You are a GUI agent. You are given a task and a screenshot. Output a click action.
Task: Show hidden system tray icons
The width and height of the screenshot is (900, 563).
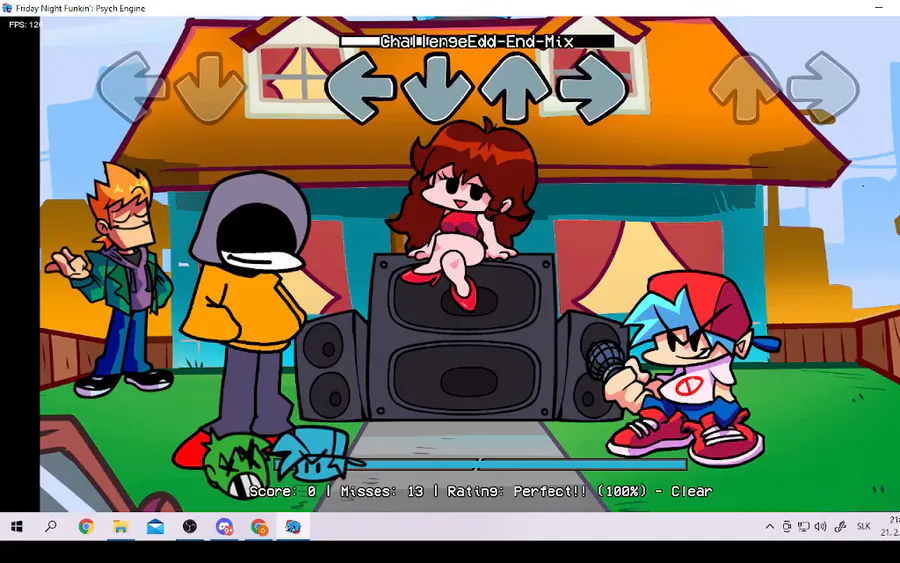(770, 526)
